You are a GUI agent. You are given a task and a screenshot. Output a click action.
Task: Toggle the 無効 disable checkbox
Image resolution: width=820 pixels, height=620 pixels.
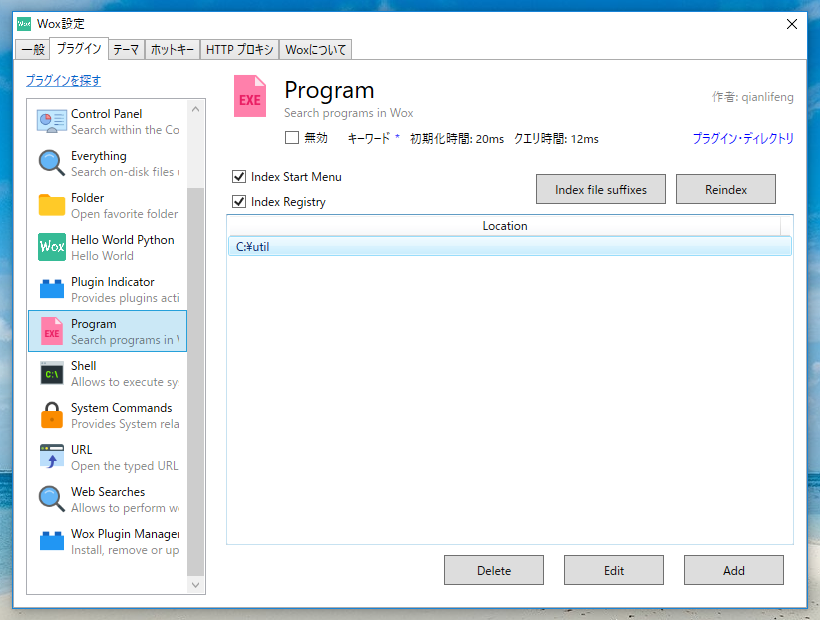tap(292, 137)
